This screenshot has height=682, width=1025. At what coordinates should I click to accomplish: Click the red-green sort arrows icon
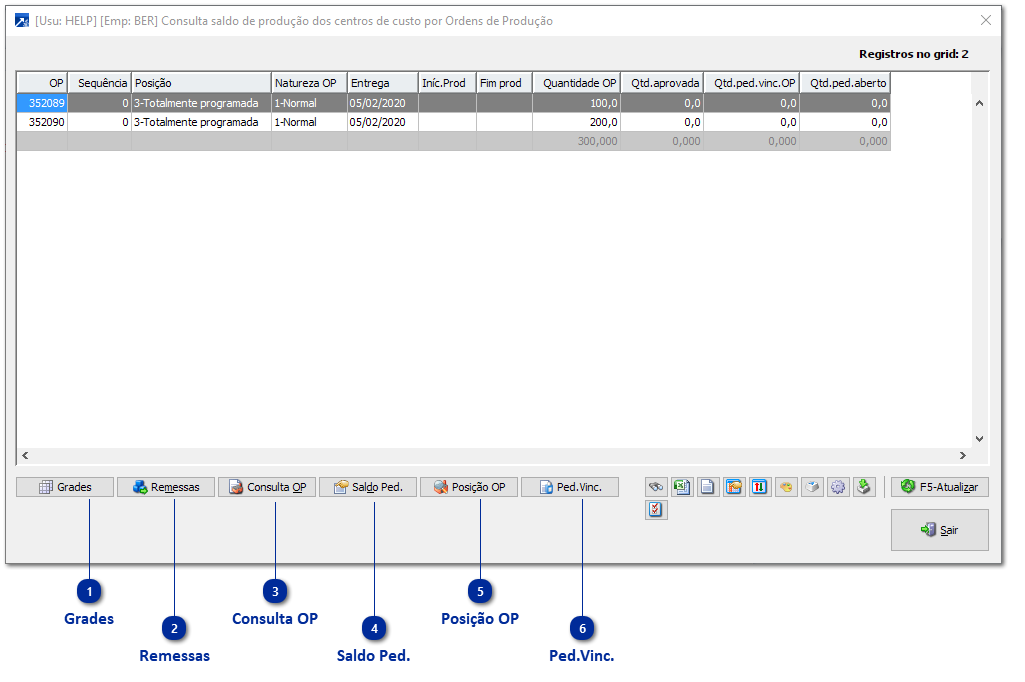pos(759,487)
